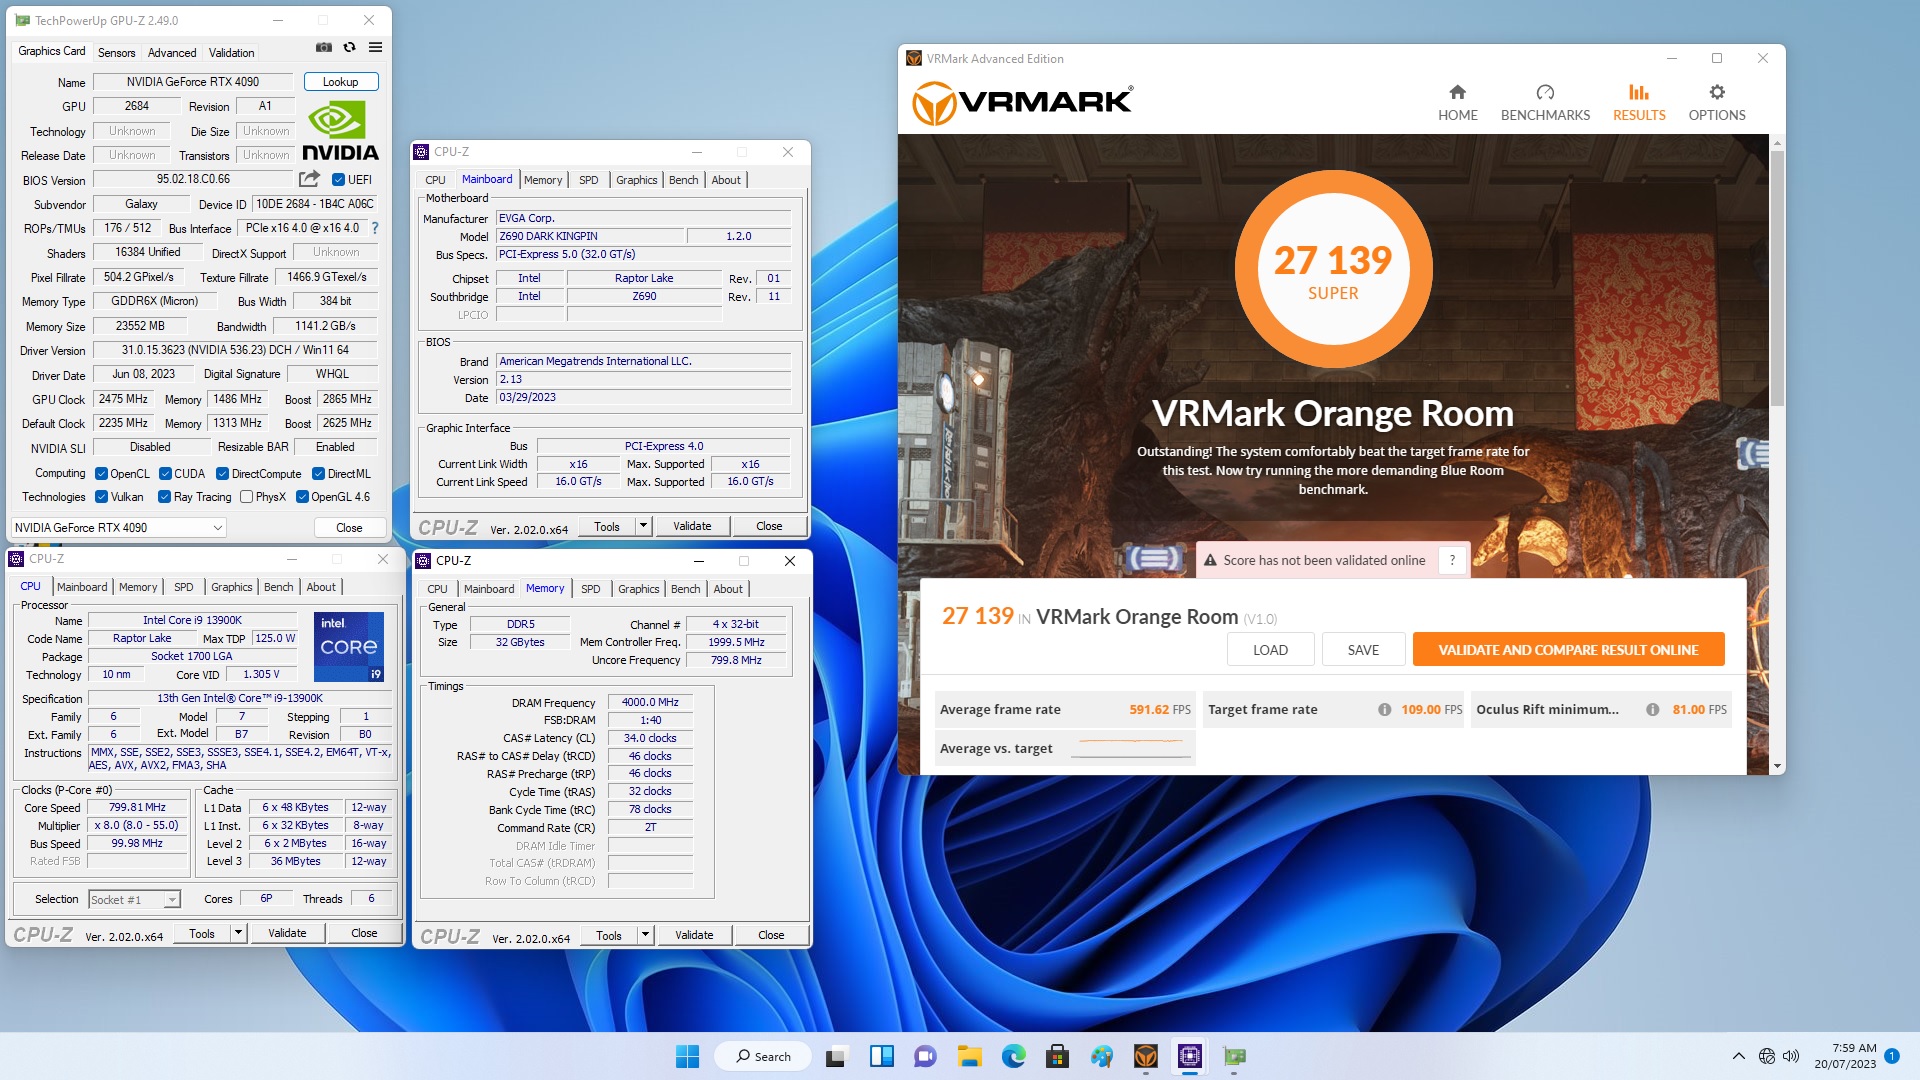Click the clock showing 7:59 AM
The height and width of the screenshot is (1080, 1920).
point(1853,1048)
